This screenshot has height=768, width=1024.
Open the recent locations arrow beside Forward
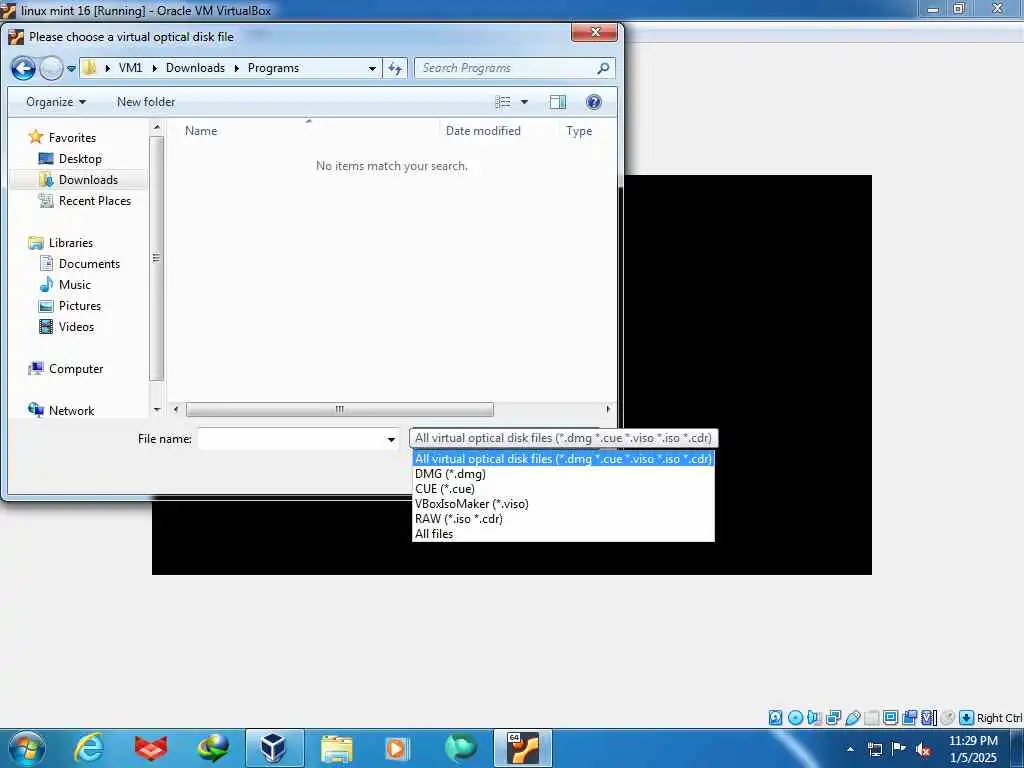(71, 69)
